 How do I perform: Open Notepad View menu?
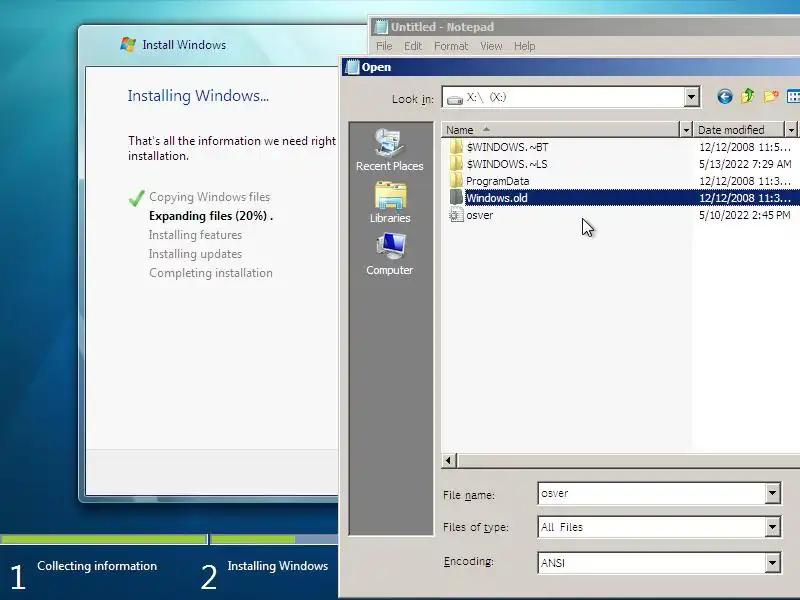[x=491, y=46]
